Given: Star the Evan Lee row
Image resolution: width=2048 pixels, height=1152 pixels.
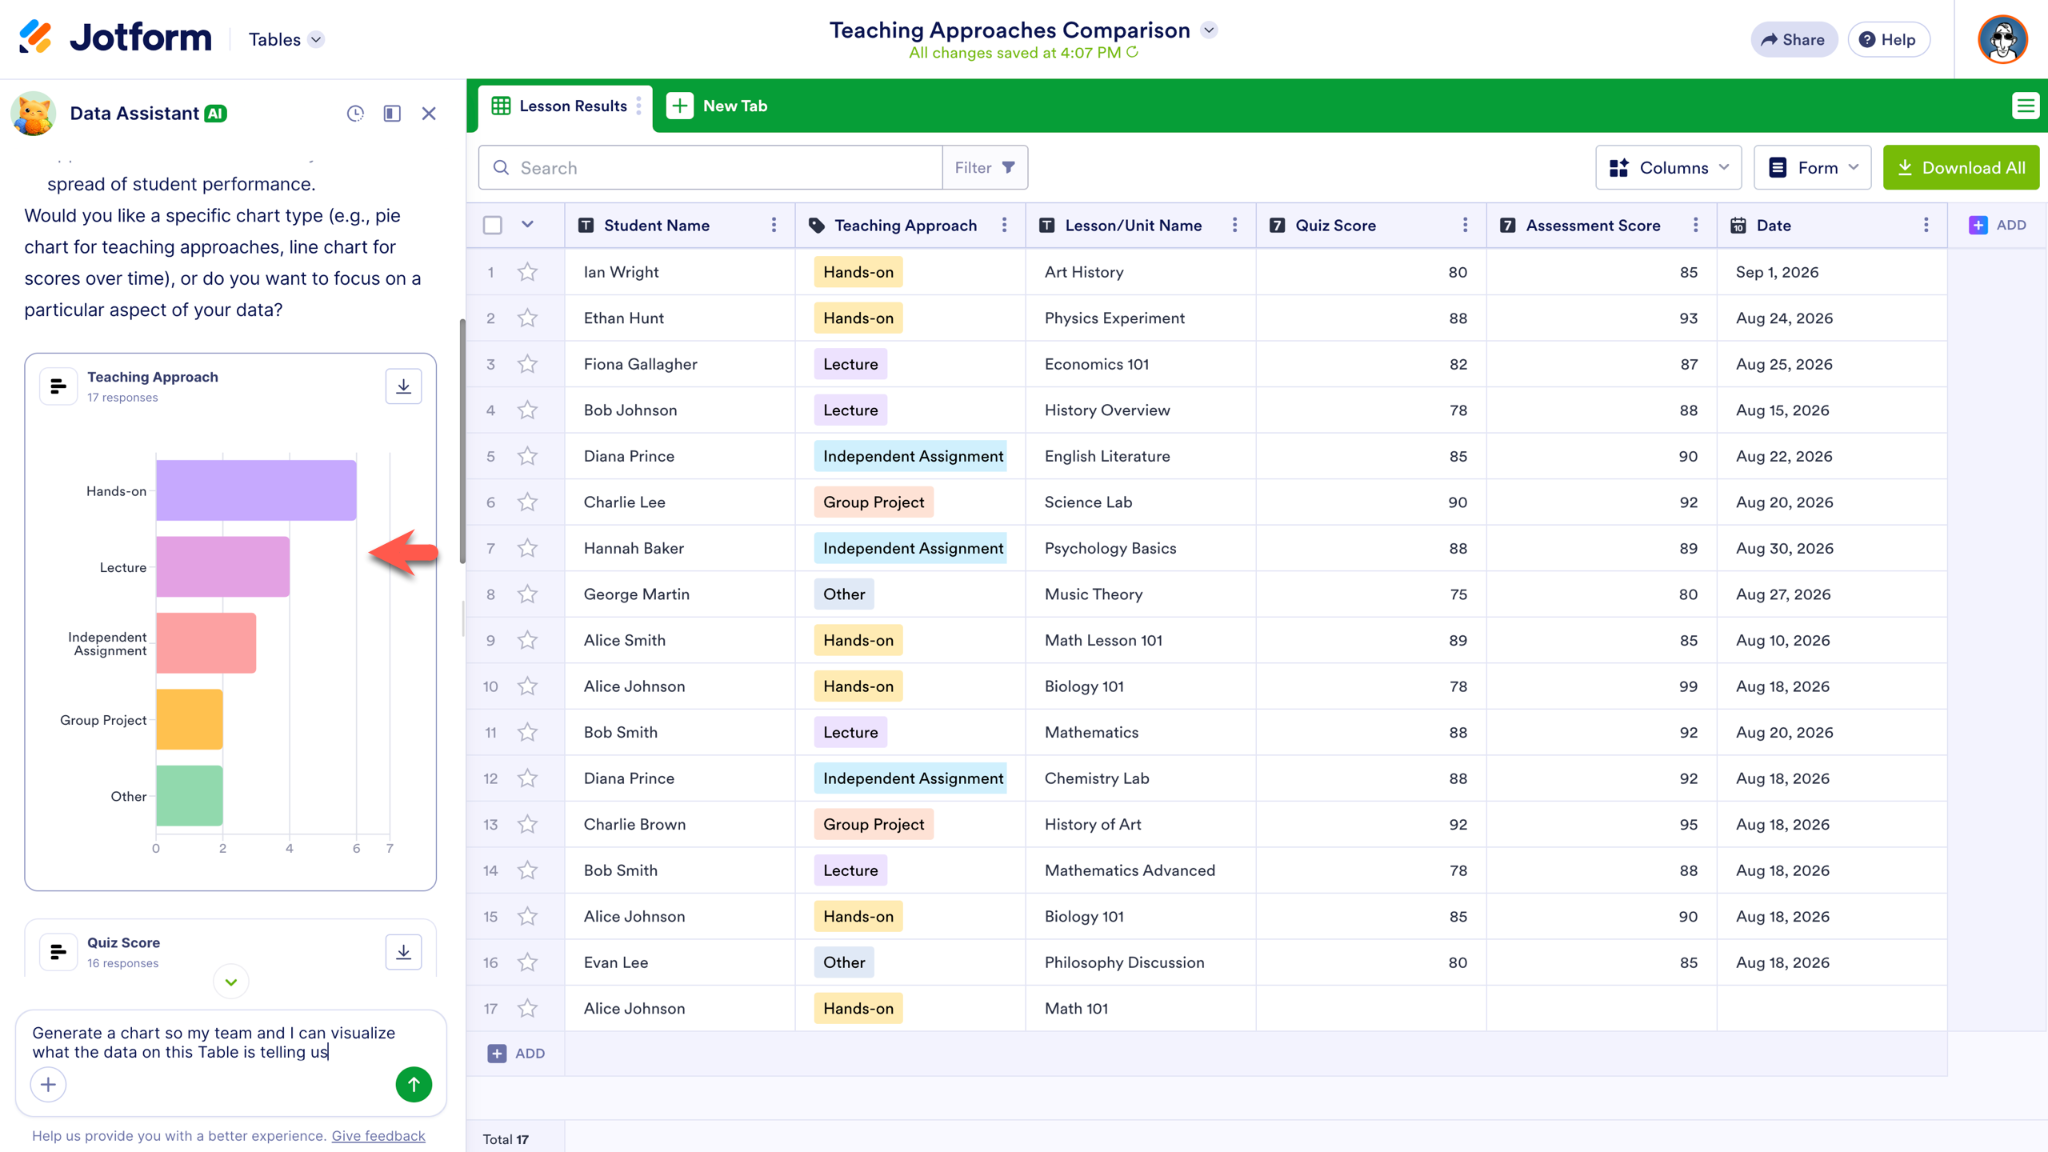Looking at the screenshot, I should (x=527, y=962).
